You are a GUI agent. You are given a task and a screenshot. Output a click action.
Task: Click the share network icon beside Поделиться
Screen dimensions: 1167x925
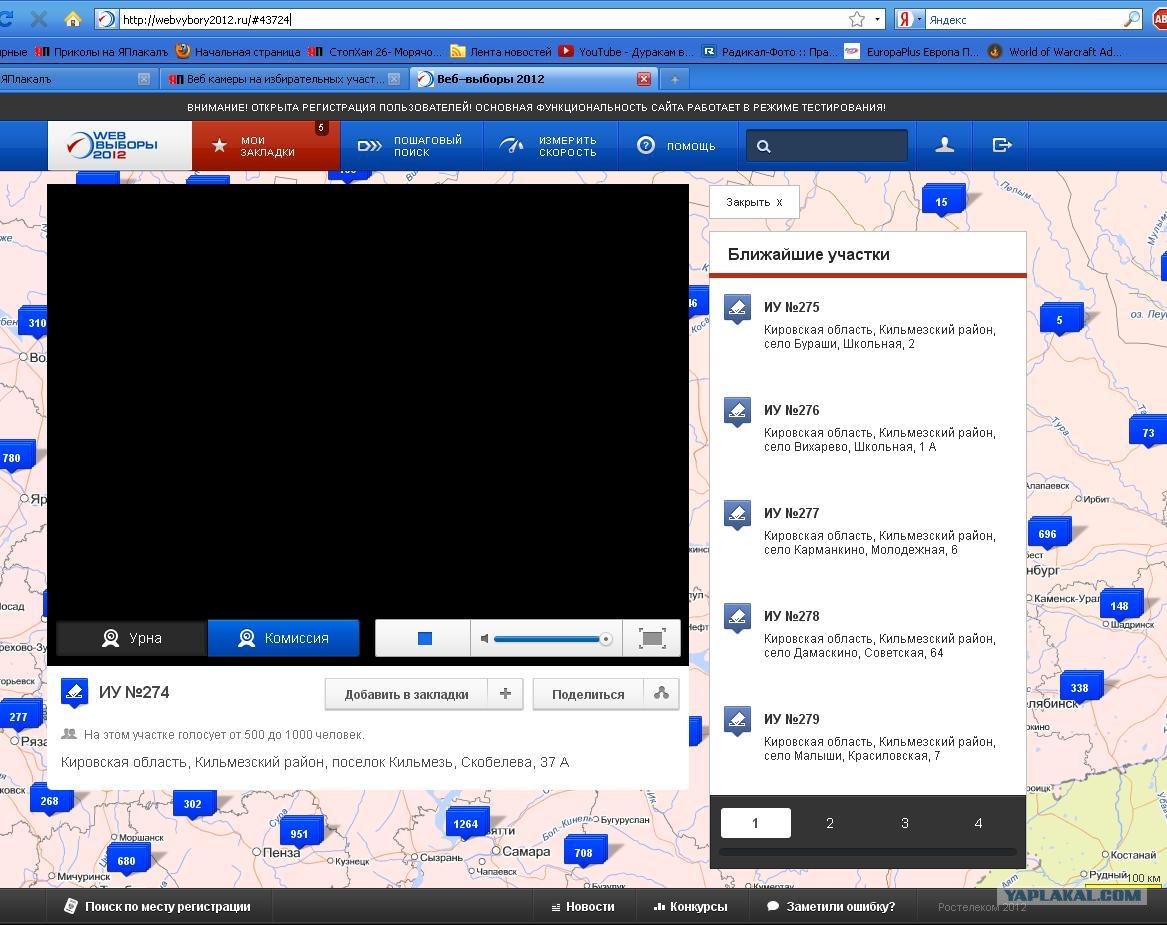(x=661, y=694)
